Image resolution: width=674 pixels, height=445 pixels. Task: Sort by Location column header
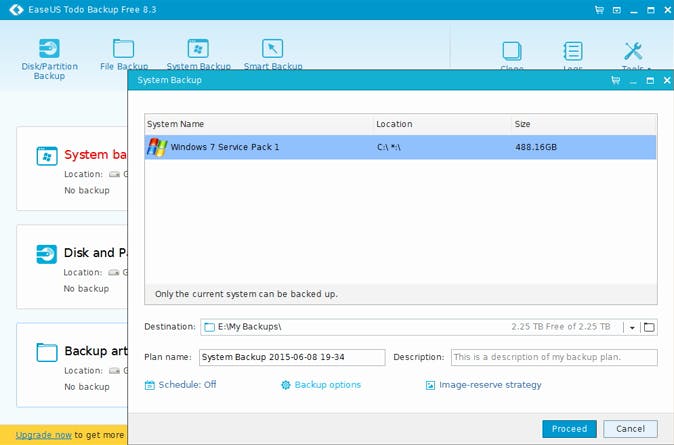(x=442, y=124)
